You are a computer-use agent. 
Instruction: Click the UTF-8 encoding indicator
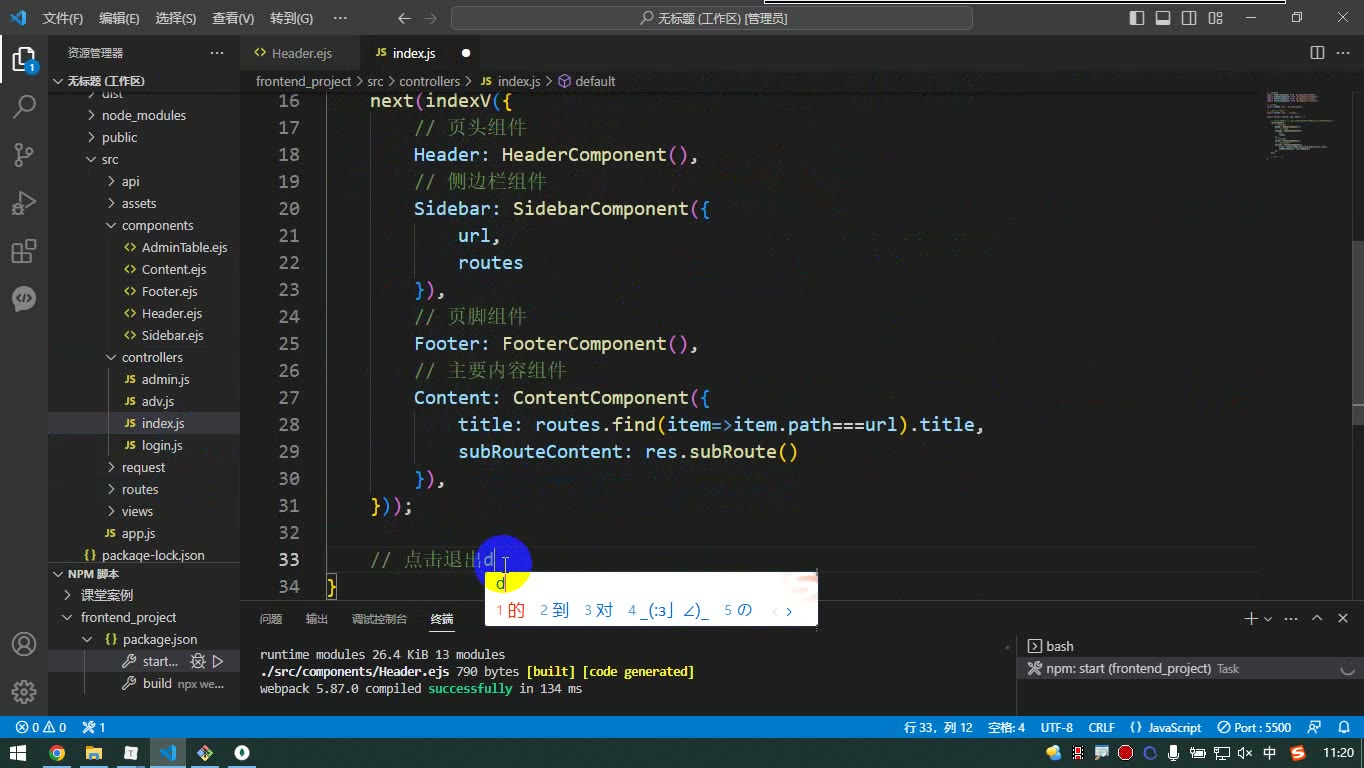click(1056, 727)
